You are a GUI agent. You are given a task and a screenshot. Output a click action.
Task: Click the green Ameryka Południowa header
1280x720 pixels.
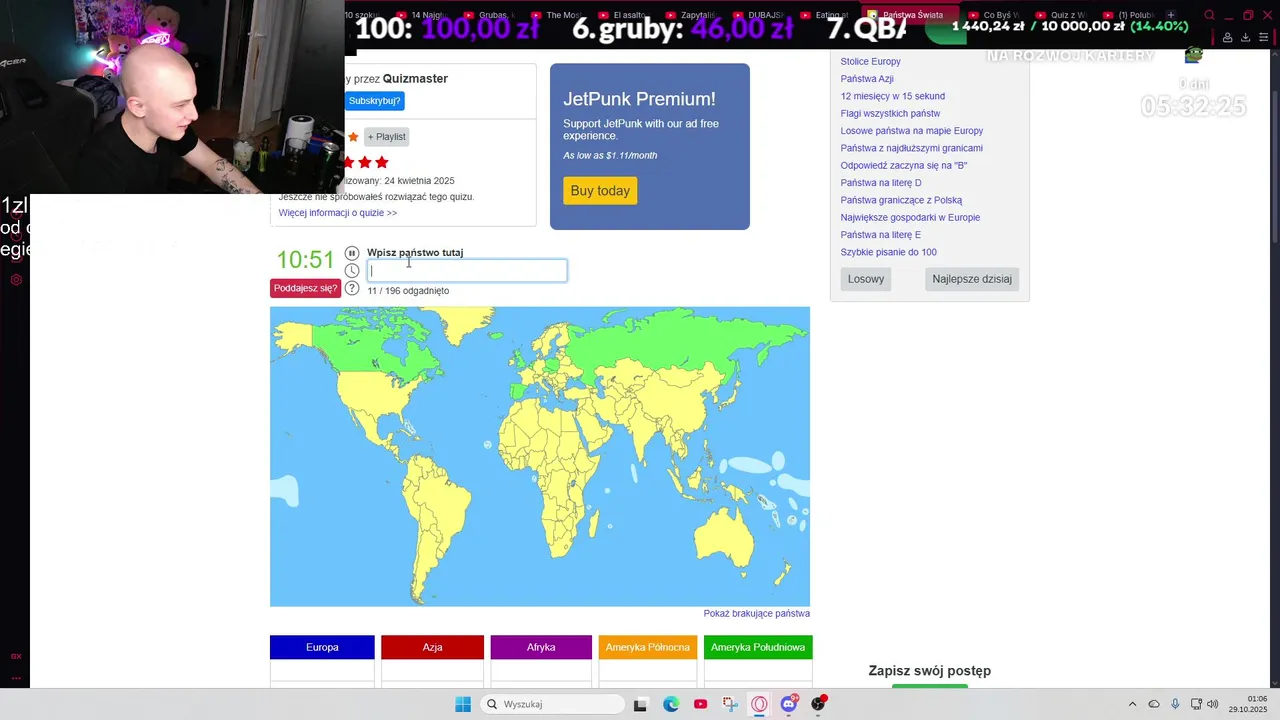[758, 647]
